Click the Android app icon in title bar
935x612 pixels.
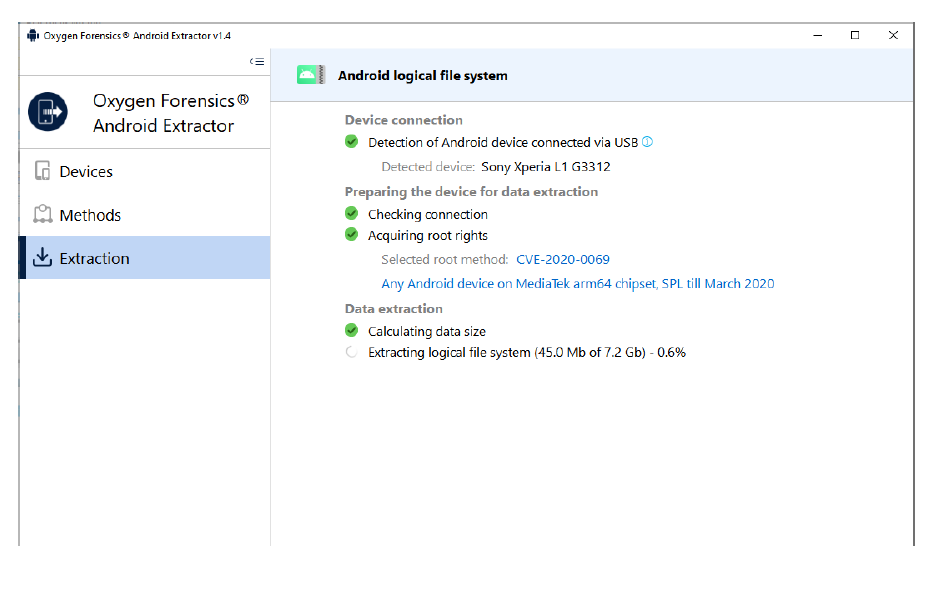point(33,35)
